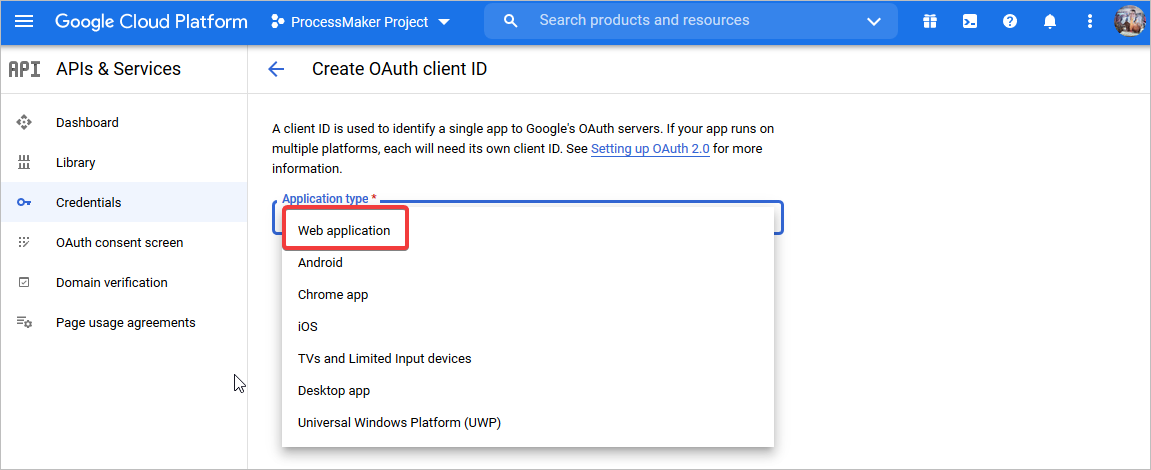Open Page usage agreements in sidebar
This screenshot has height=470, width=1151.
(x=126, y=322)
